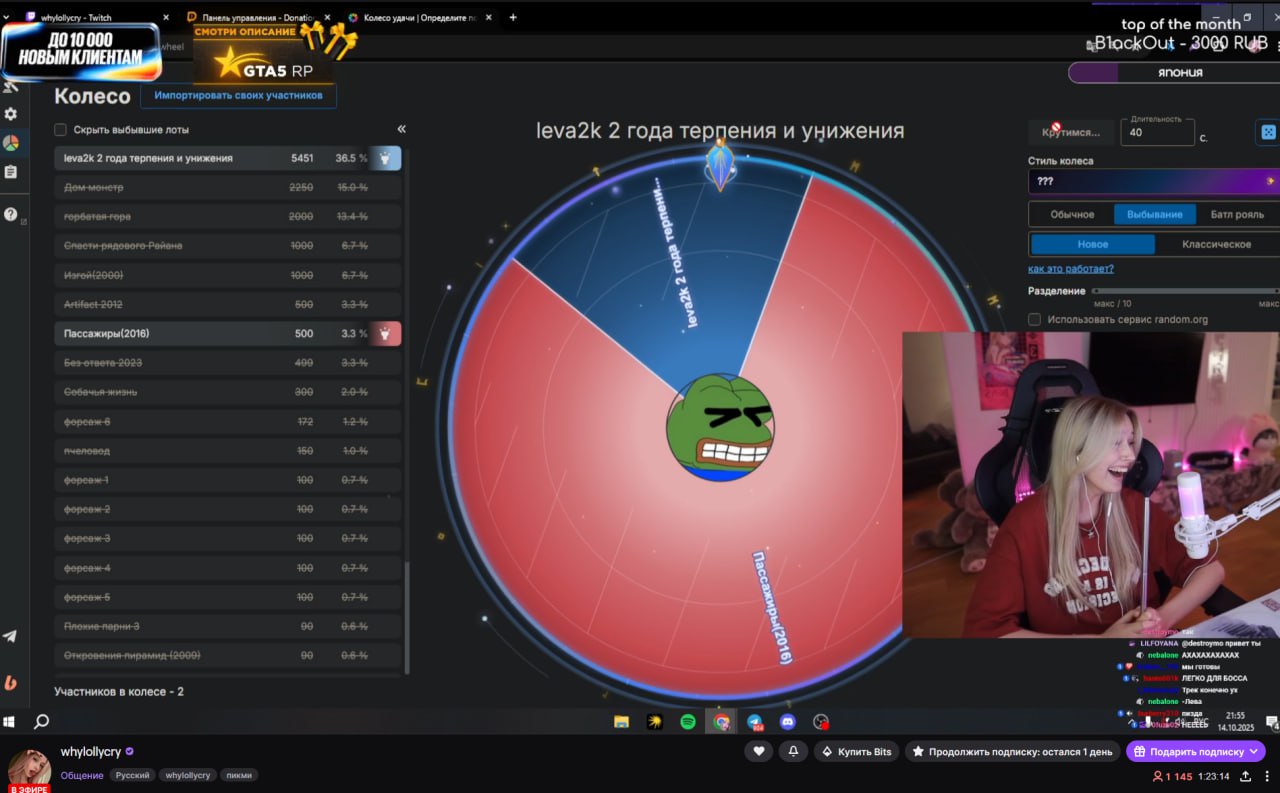
Task: Click the whylollycry channel avatar
Action: point(30,769)
